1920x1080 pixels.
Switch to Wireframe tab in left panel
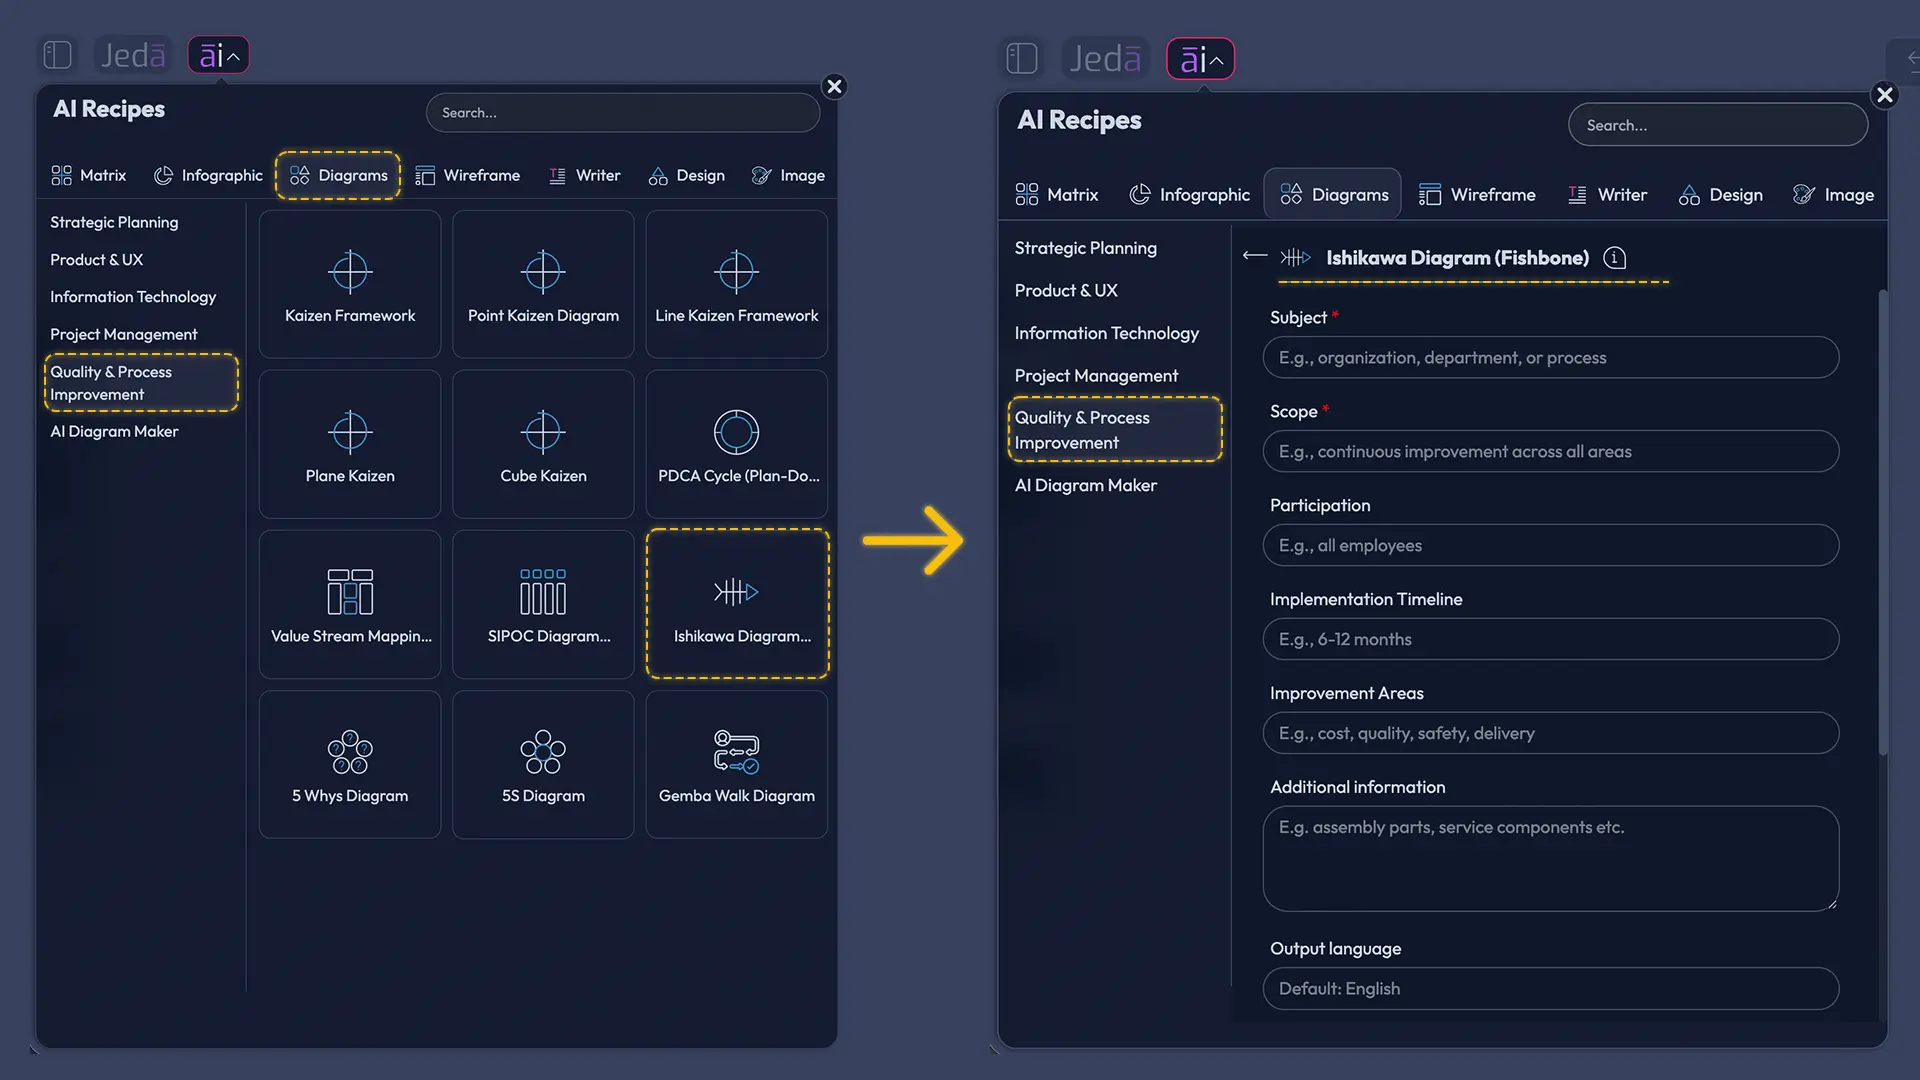pos(468,175)
